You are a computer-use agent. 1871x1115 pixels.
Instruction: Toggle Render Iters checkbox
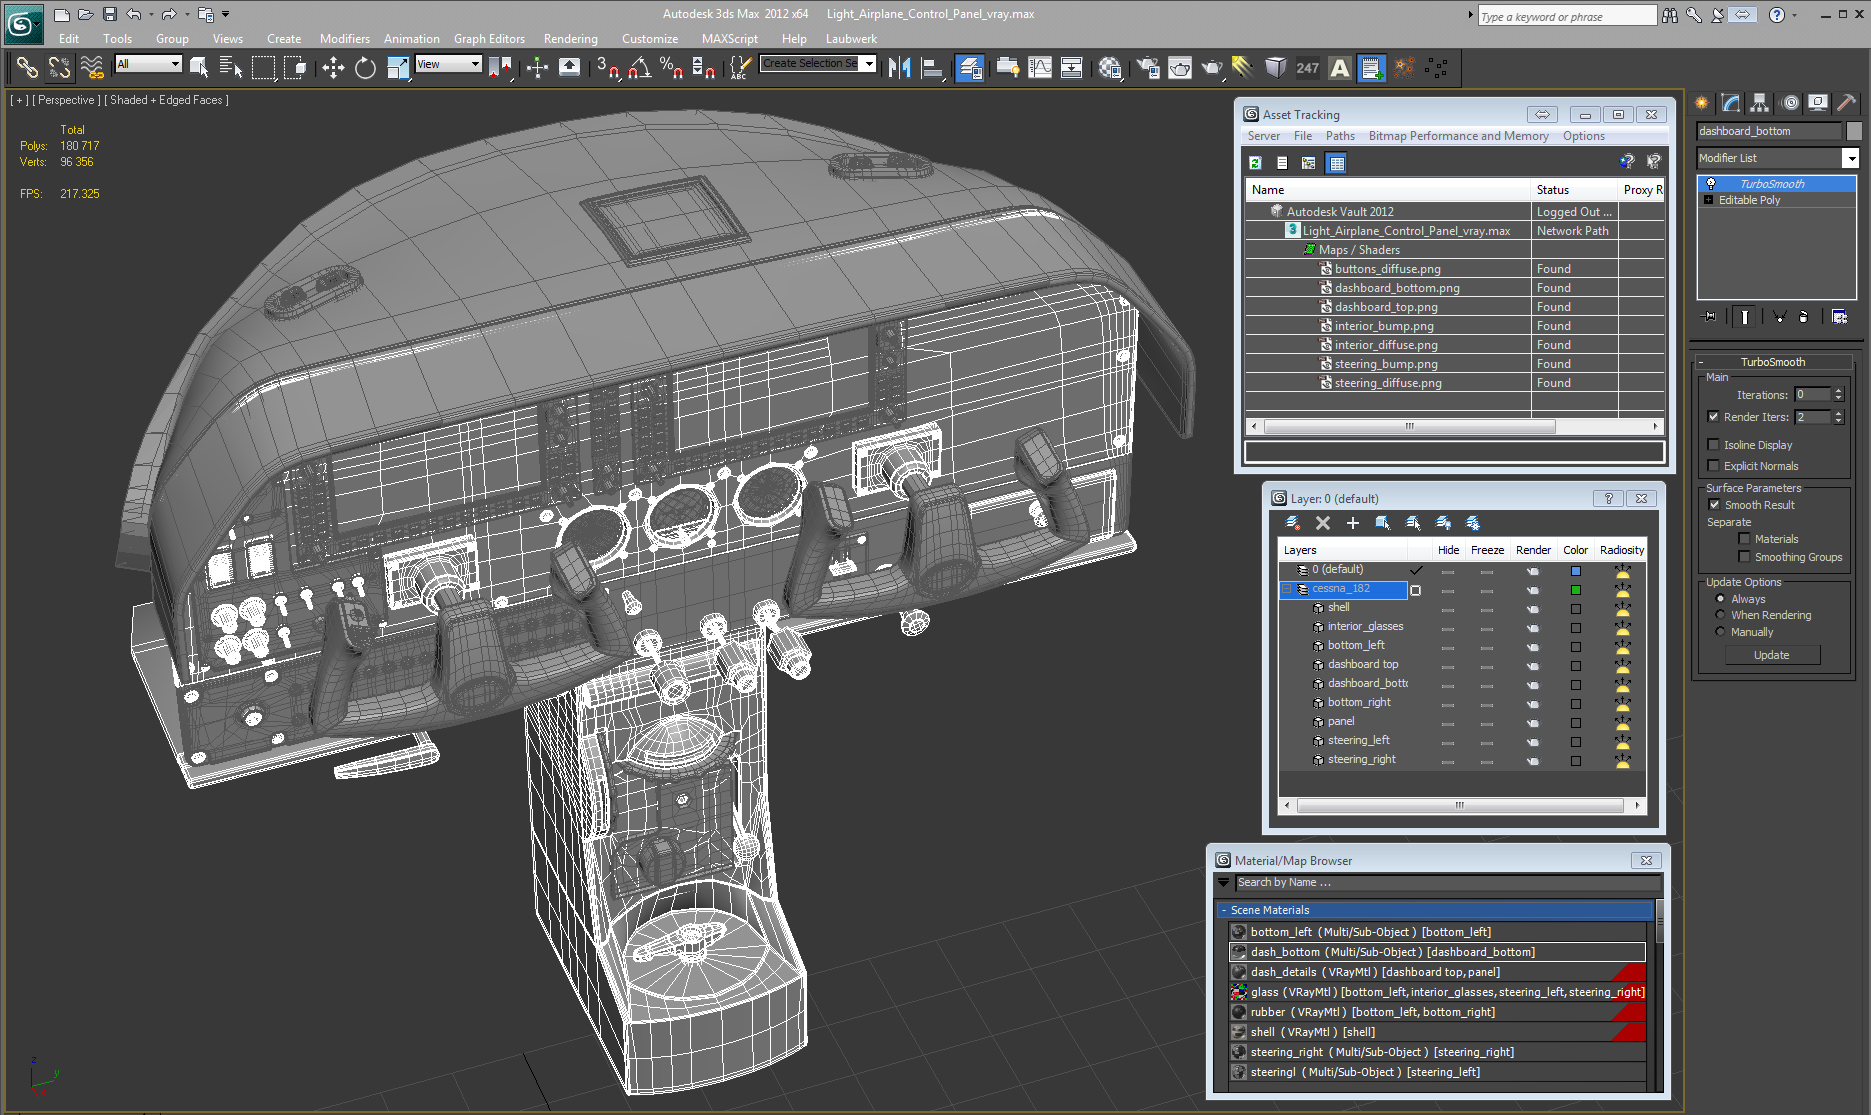(x=1714, y=417)
